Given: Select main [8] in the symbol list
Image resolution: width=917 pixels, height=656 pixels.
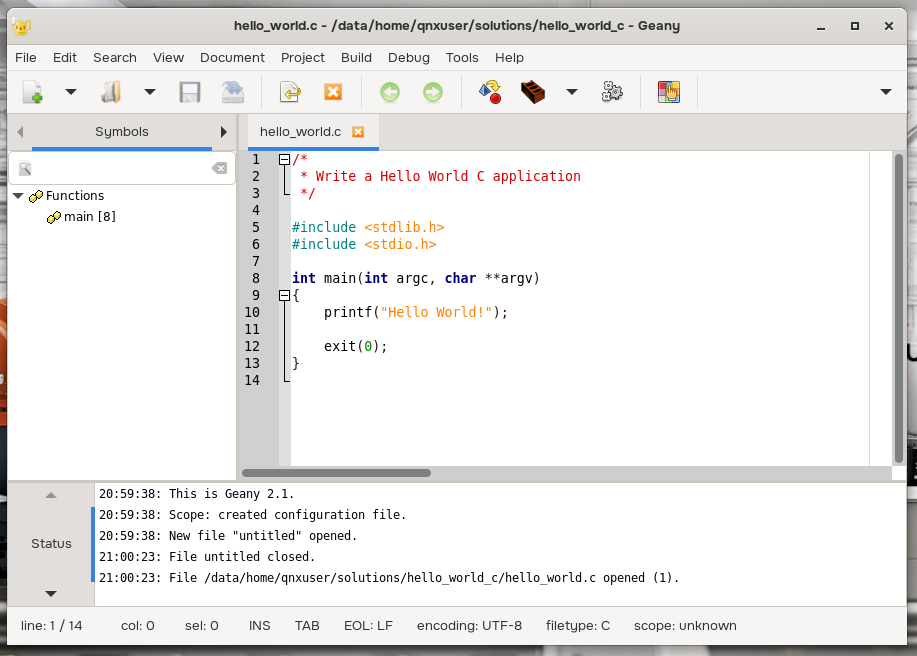Looking at the screenshot, I should pos(89,217).
